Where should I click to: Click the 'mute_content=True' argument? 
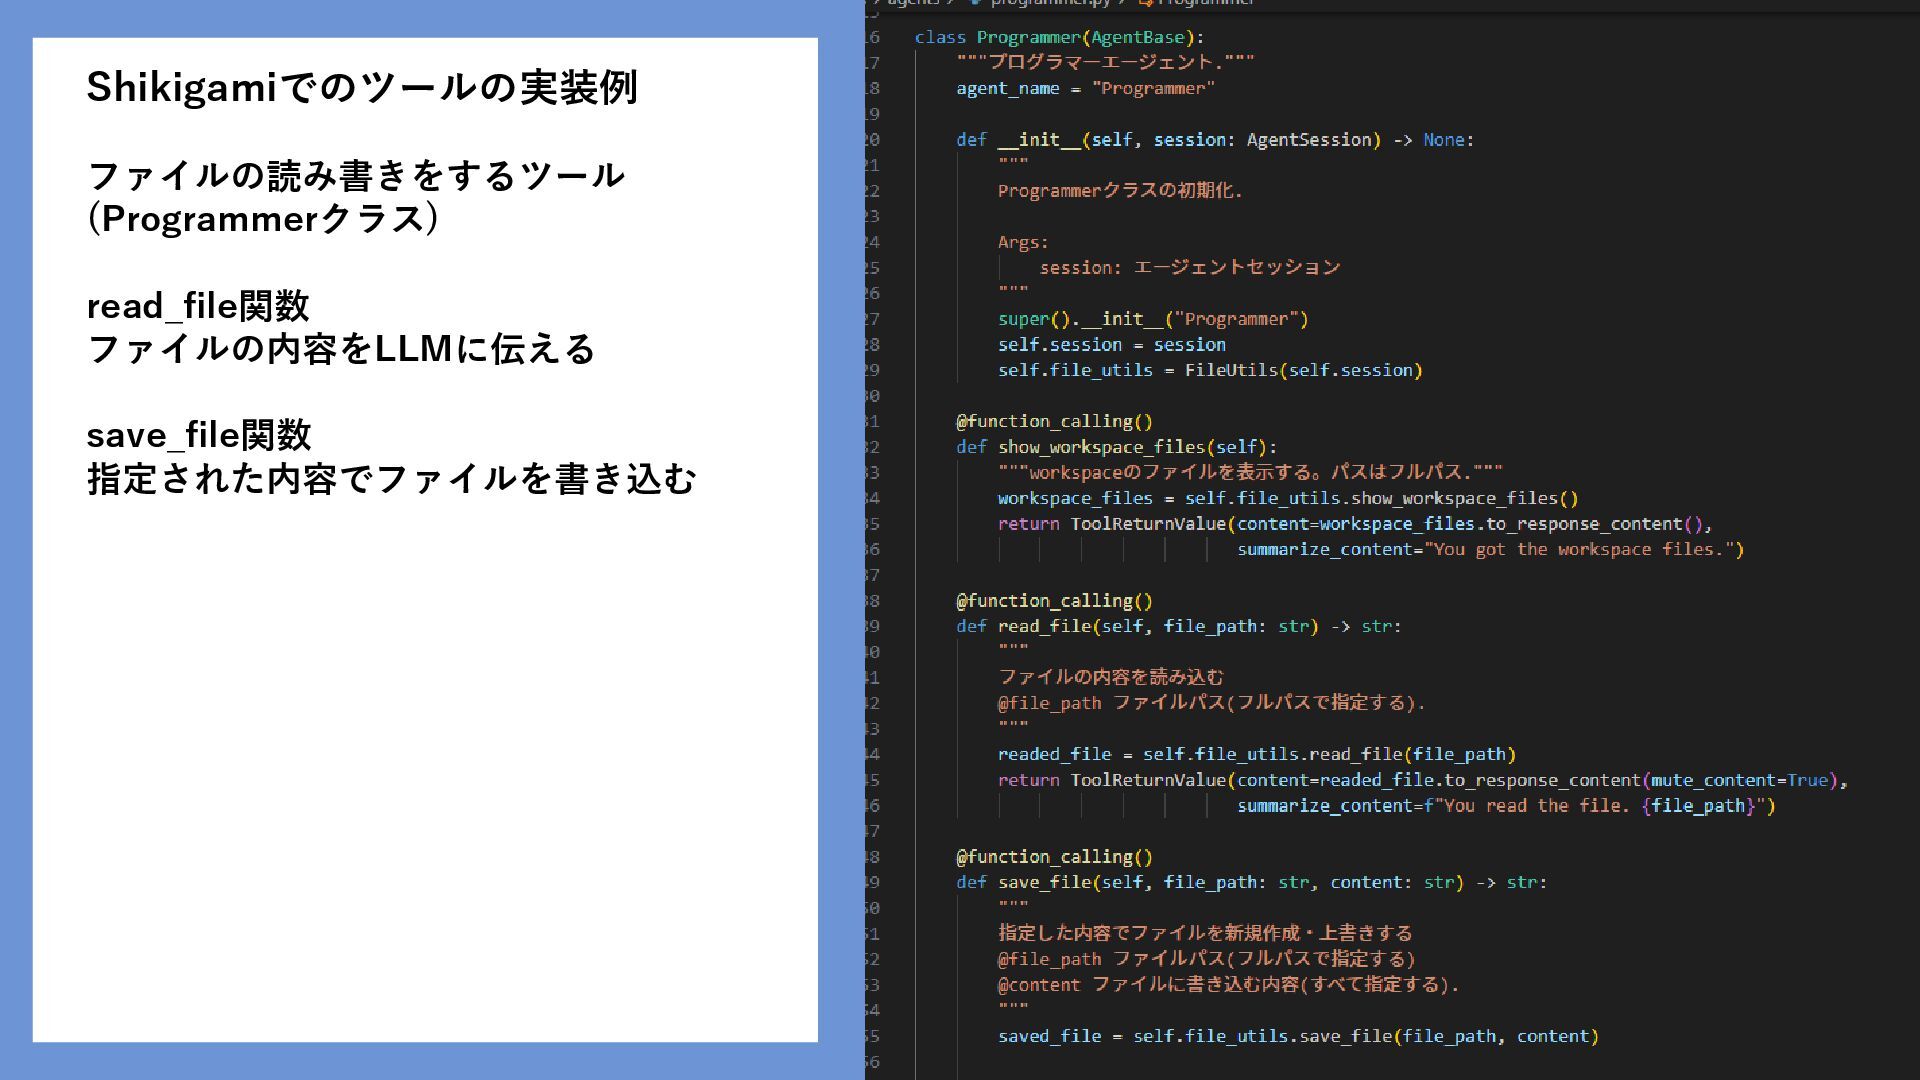point(1739,780)
